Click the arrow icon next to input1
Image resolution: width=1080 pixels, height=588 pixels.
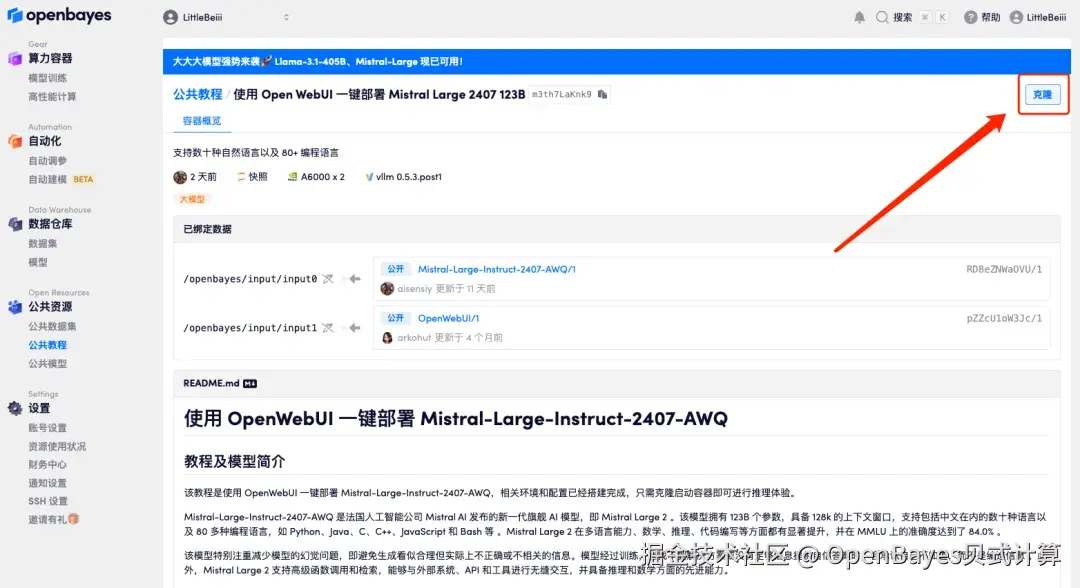pos(355,328)
